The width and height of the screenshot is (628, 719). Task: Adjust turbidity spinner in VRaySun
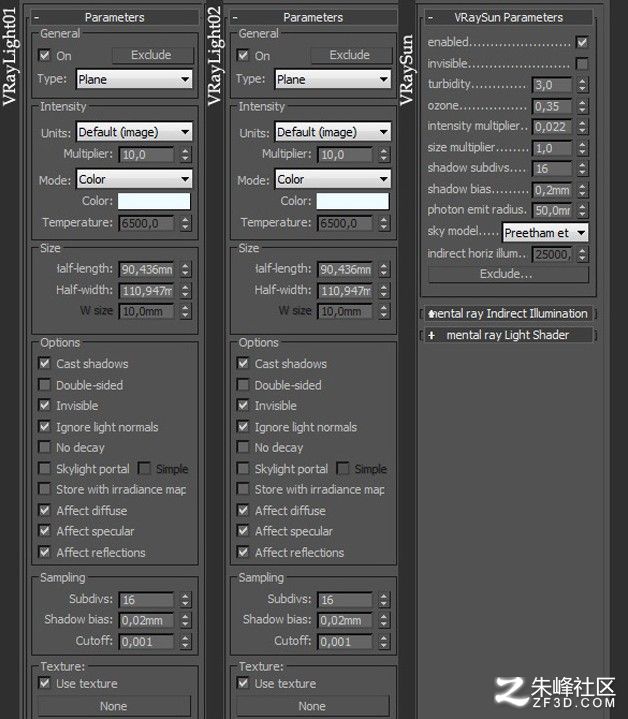(x=582, y=85)
